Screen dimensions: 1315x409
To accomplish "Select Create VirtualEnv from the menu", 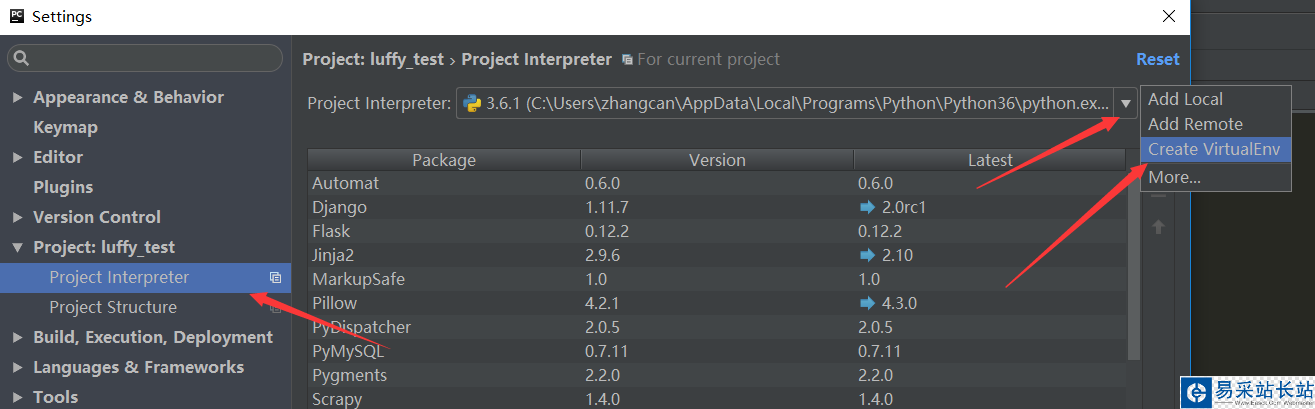I will tap(1215, 149).
